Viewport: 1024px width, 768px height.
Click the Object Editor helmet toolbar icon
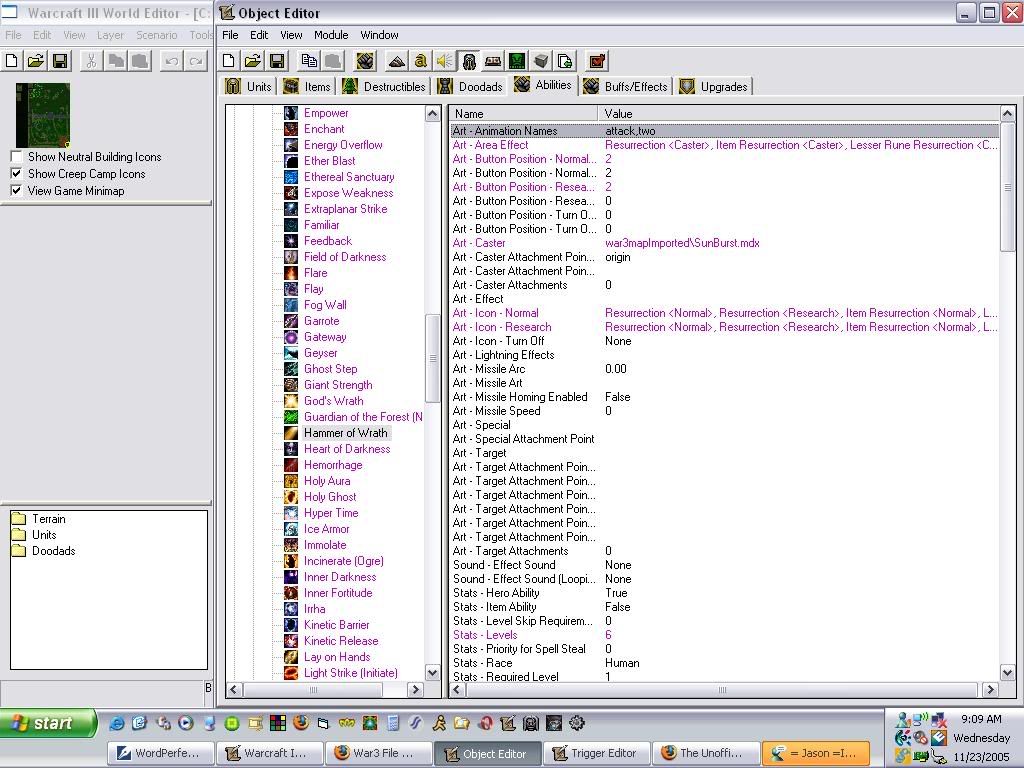click(469, 61)
